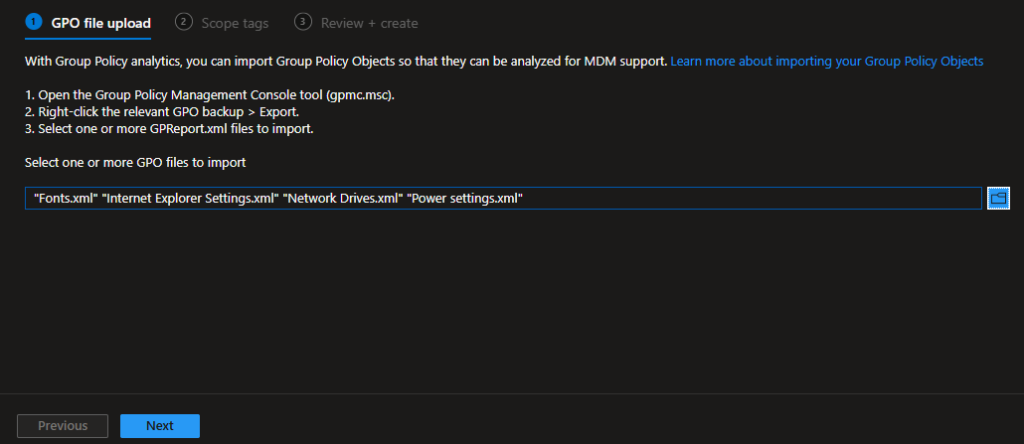Screen dimensions: 1024x444
Task: Click "Internet Explorer Settings.xml" in the file field
Action: 190,198
